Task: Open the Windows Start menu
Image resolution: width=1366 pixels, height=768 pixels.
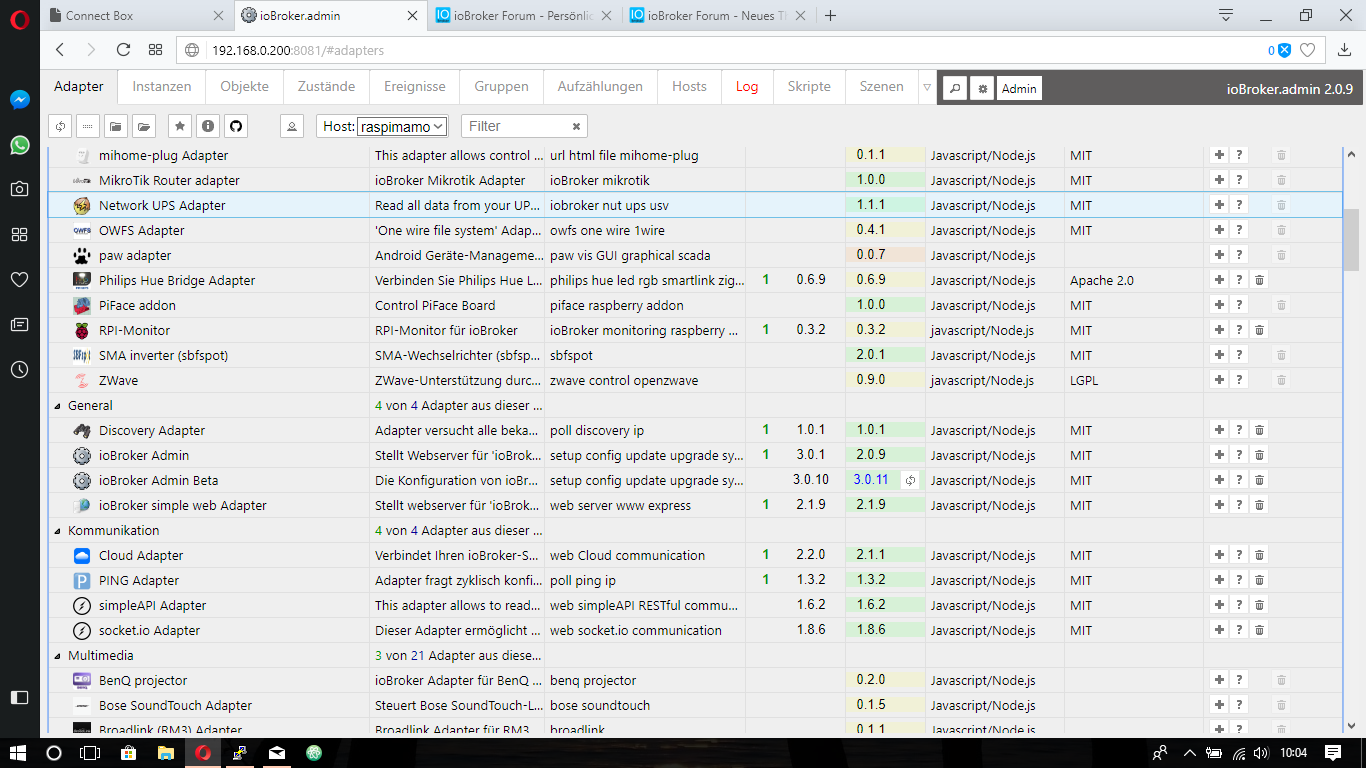Action: tap(18, 753)
